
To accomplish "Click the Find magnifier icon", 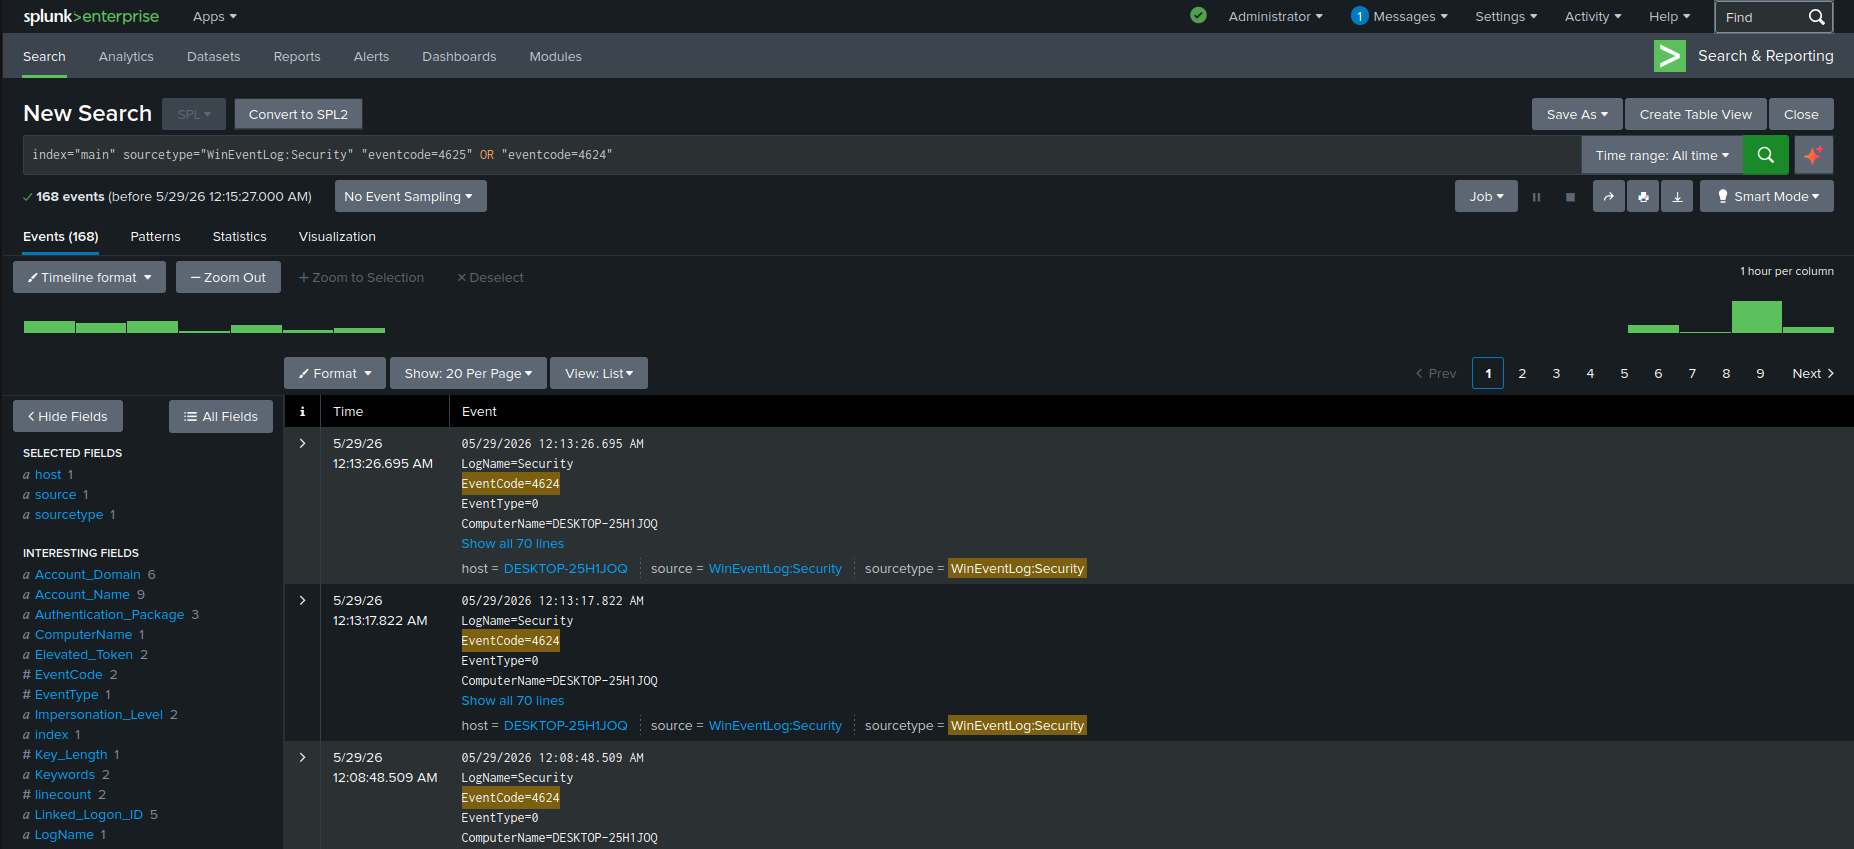I will coord(1816,17).
